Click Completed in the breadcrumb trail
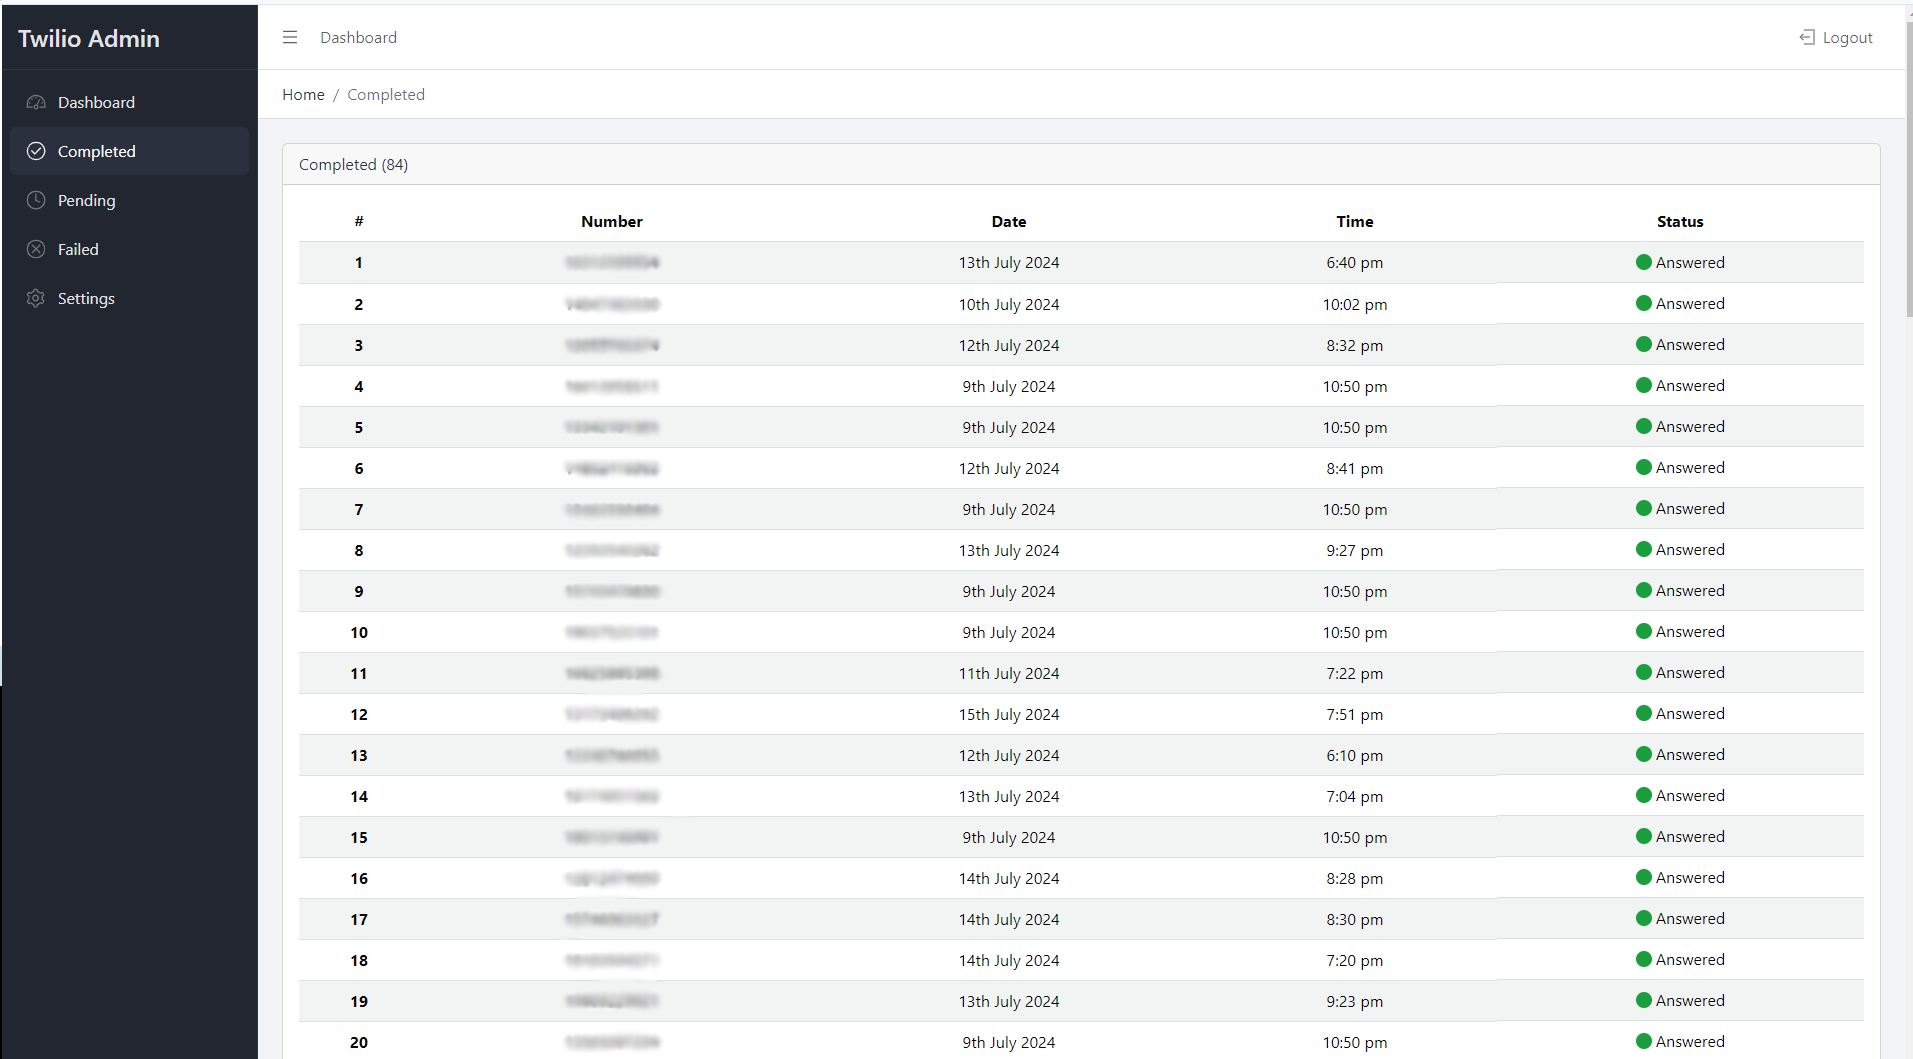The height and width of the screenshot is (1059, 1913). 386,94
